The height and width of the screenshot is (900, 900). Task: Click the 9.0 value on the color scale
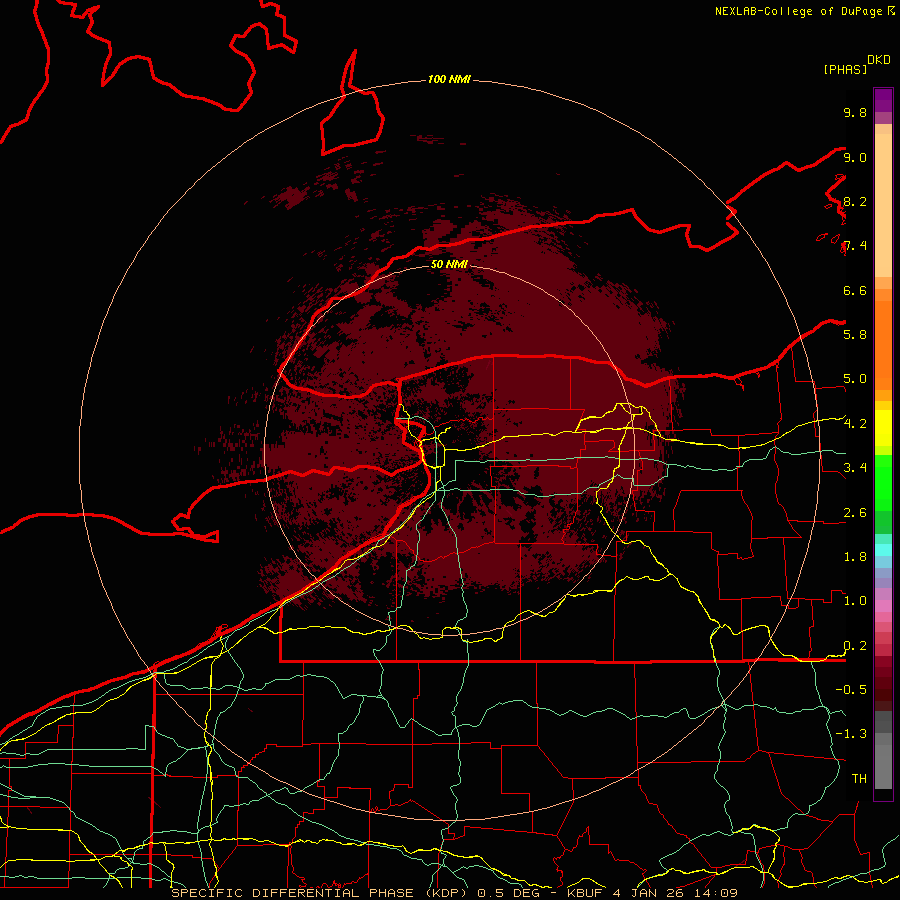click(855, 158)
